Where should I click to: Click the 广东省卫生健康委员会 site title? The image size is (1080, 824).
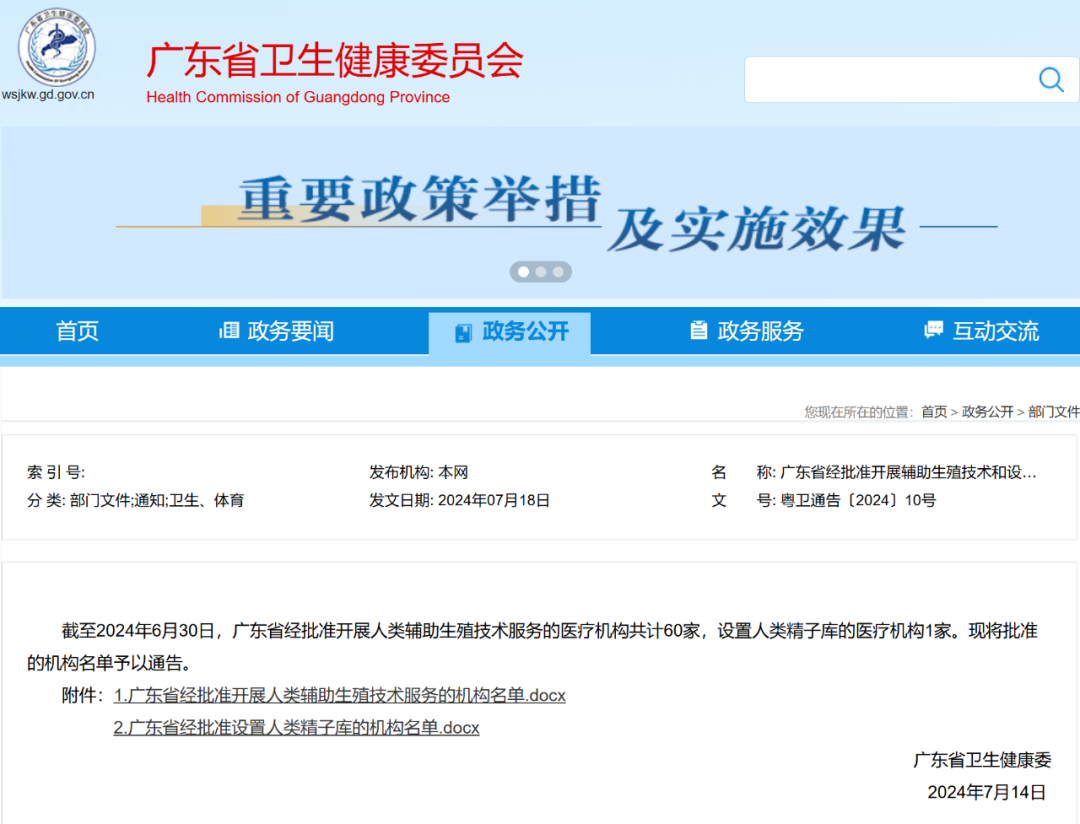[x=335, y=62]
